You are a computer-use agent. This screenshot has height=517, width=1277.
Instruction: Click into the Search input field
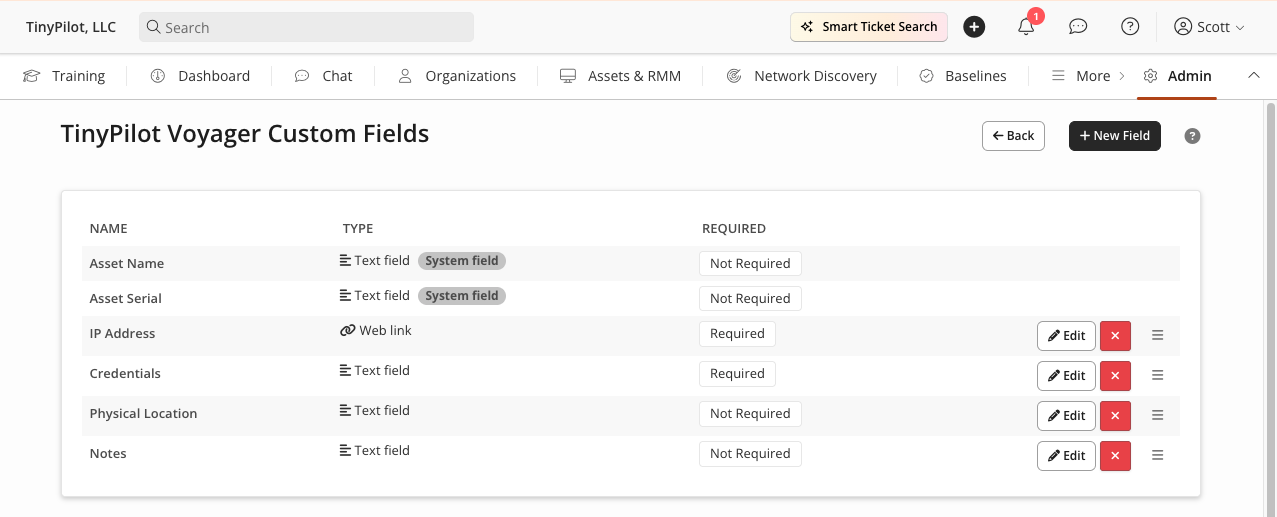tap(306, 27)
